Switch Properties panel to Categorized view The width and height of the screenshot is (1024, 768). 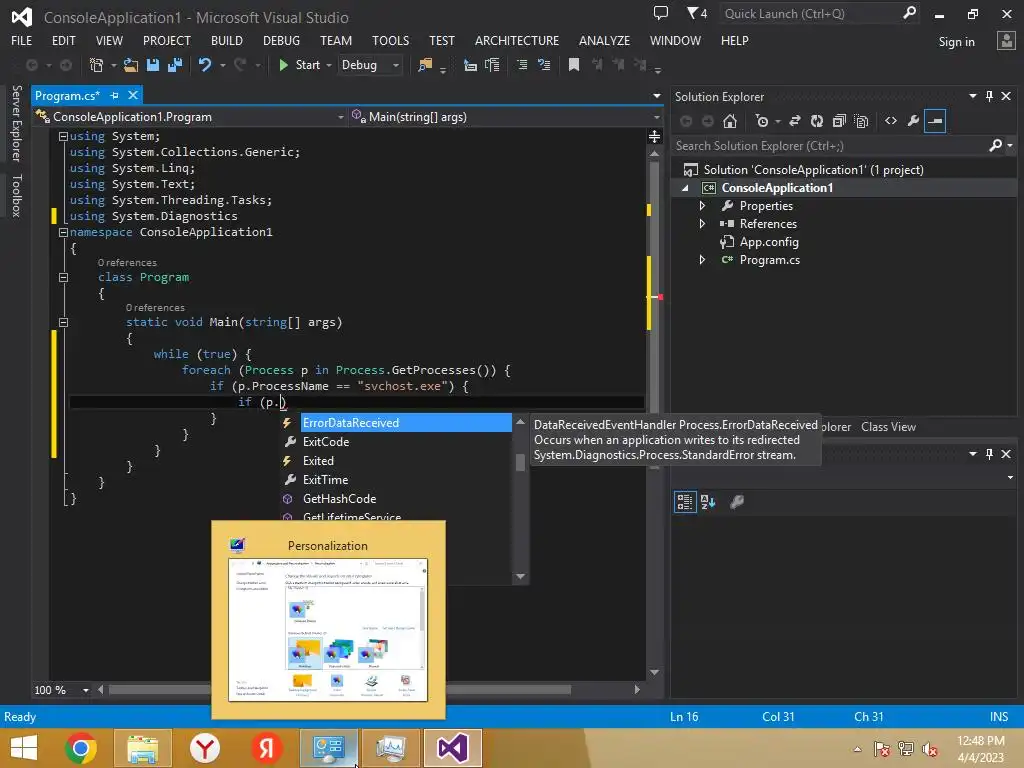click(x=685, y=502)
